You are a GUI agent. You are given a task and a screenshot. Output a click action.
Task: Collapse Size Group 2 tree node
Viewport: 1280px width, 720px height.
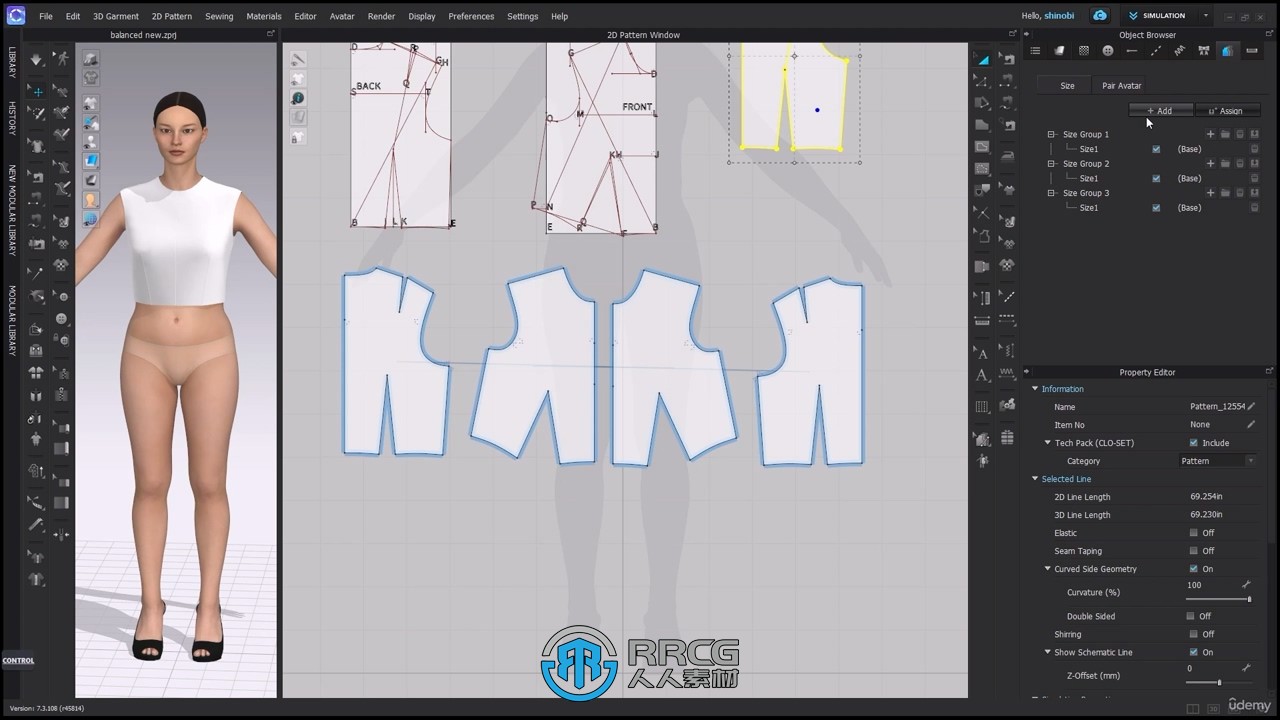(1051, 163)
